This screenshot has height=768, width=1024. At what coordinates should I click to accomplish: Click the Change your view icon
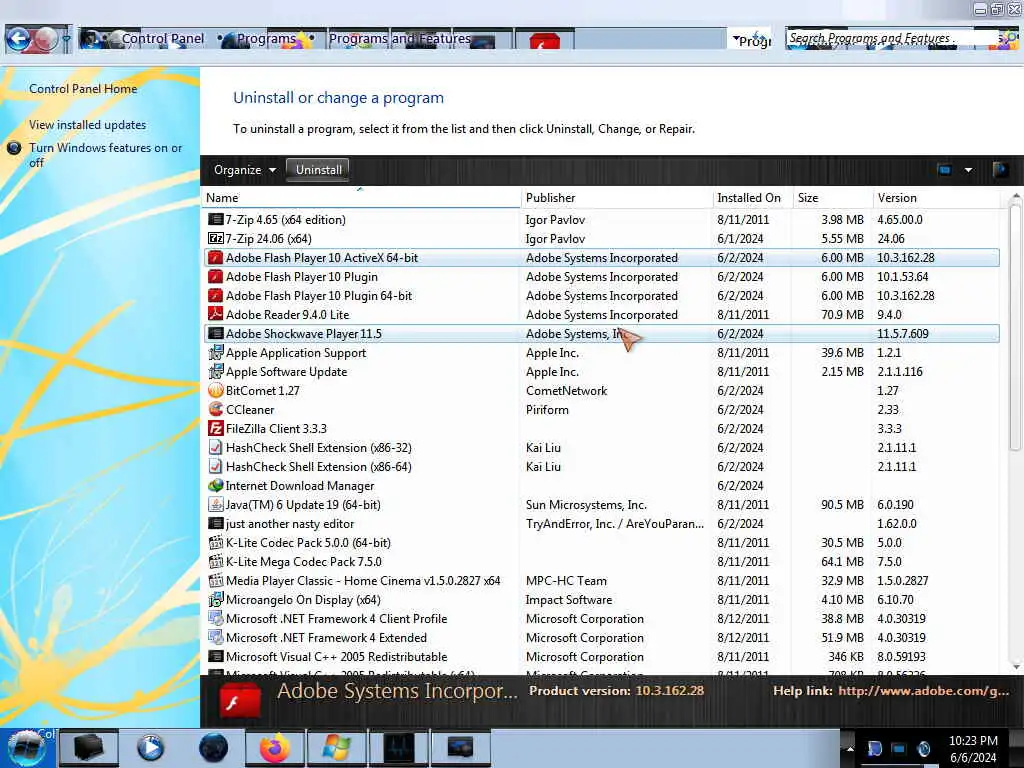click(x=944, y=170)
